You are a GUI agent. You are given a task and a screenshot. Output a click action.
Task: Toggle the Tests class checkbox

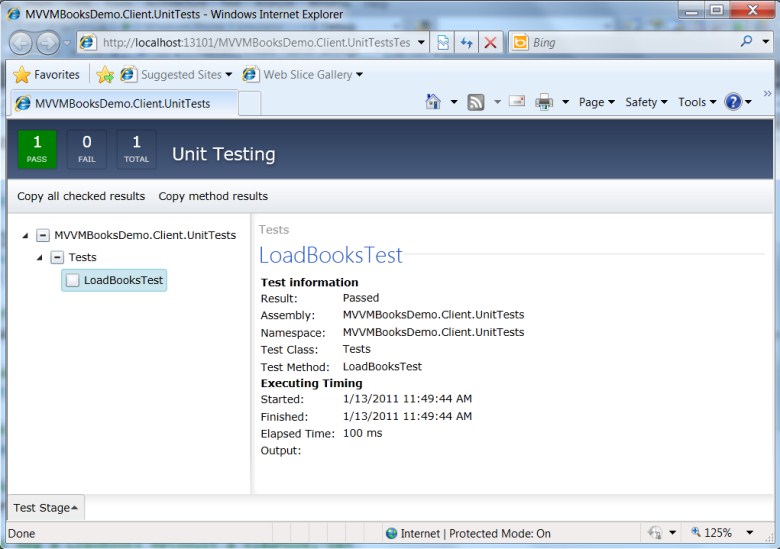pyautogui.click(x=58, y=257)
